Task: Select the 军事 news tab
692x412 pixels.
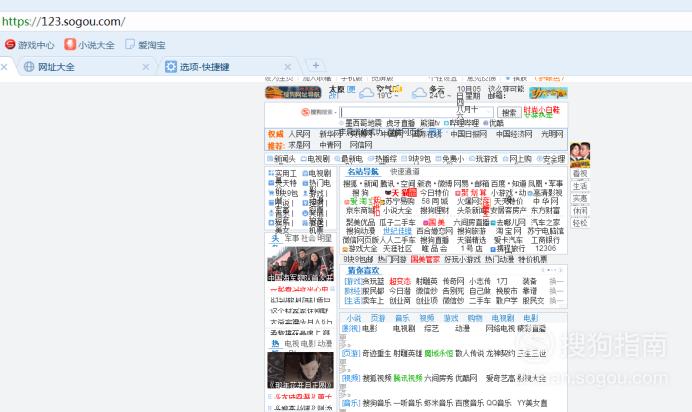Action: coord(292,238)
